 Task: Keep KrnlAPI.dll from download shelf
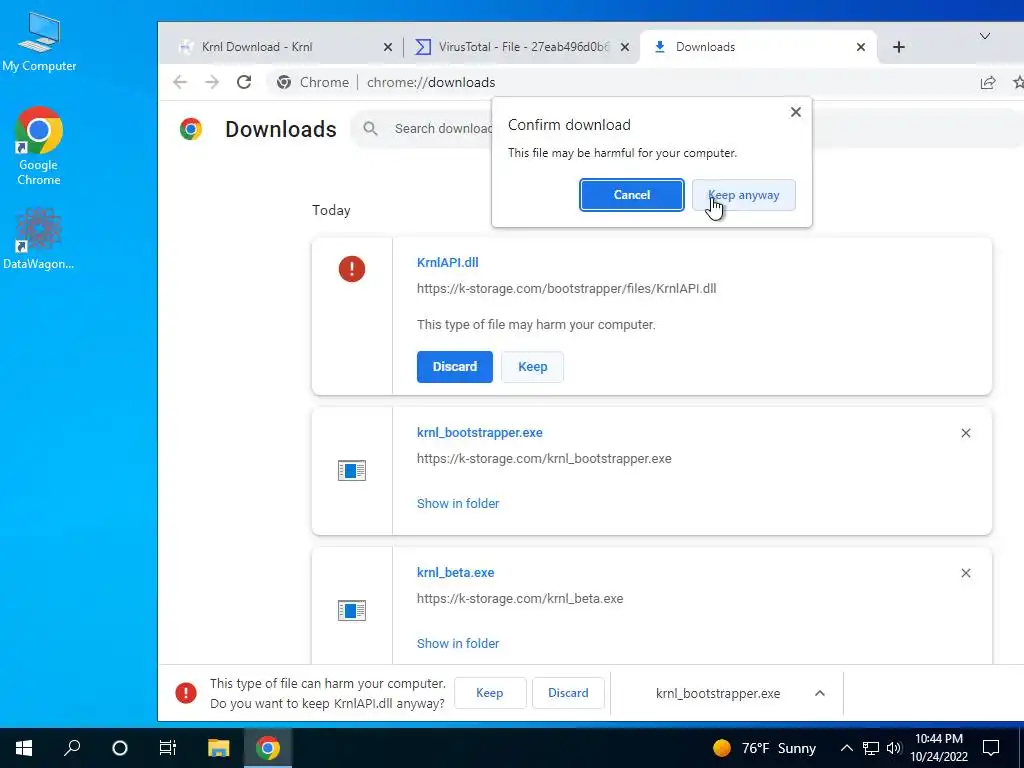[490, 693]
